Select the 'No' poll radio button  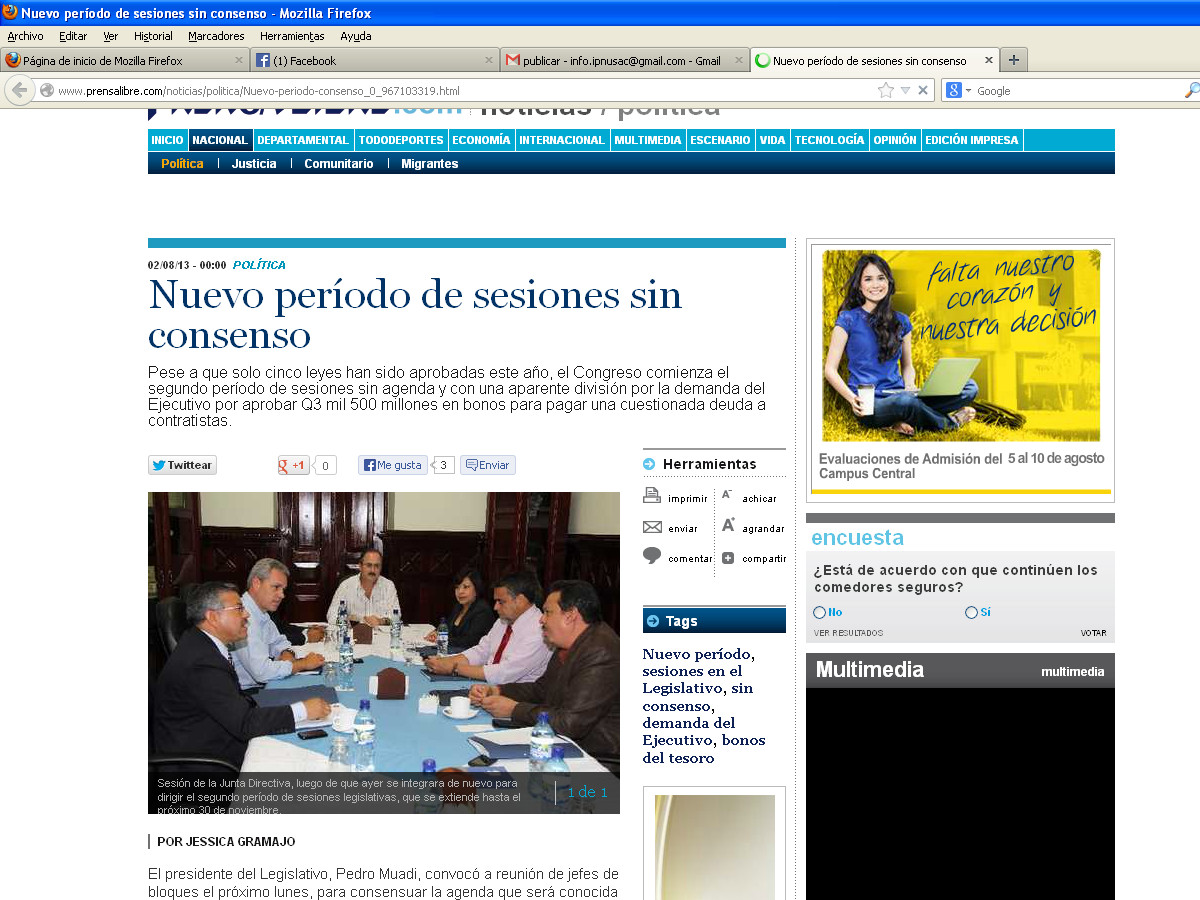pyautogui.click(x=819, y=612)
